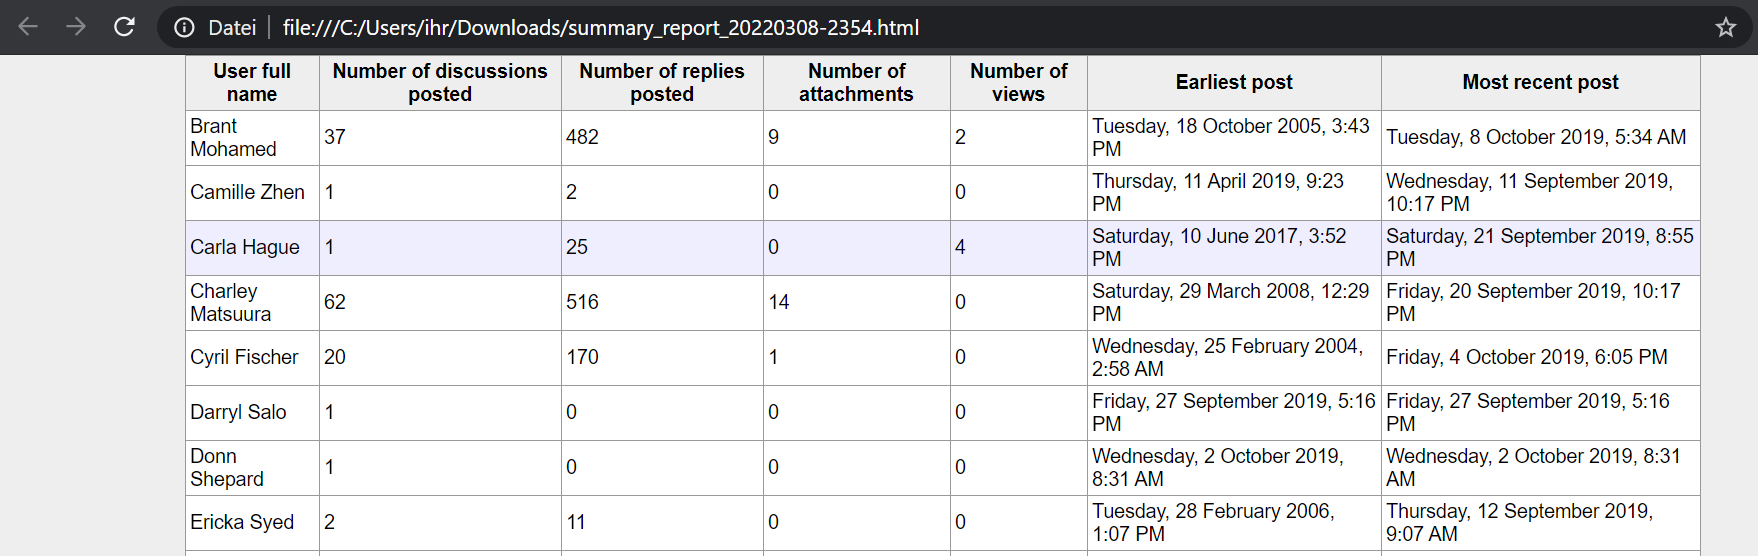This screenshot has width=1758, height=556.
Task: Click the recent post 'Friday, 4 October 2019'
Action: point(1527,358)
